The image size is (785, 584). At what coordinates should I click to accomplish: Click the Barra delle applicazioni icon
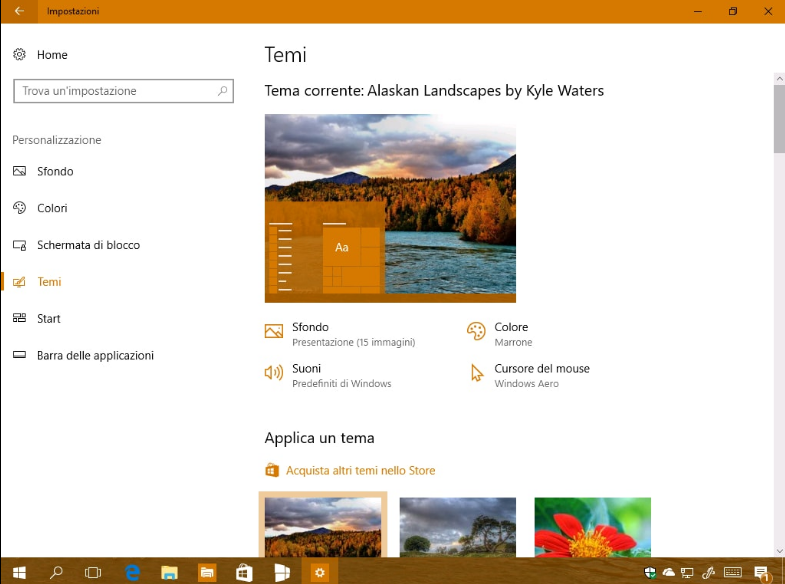click(x=19, y=355)
